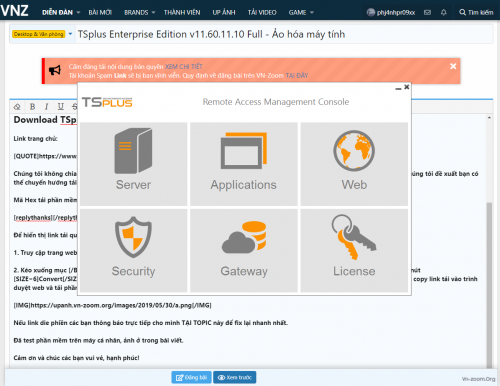Open the UP ẢNH menu item
Screen dimensions: 500x386
(x=224, y=12)
